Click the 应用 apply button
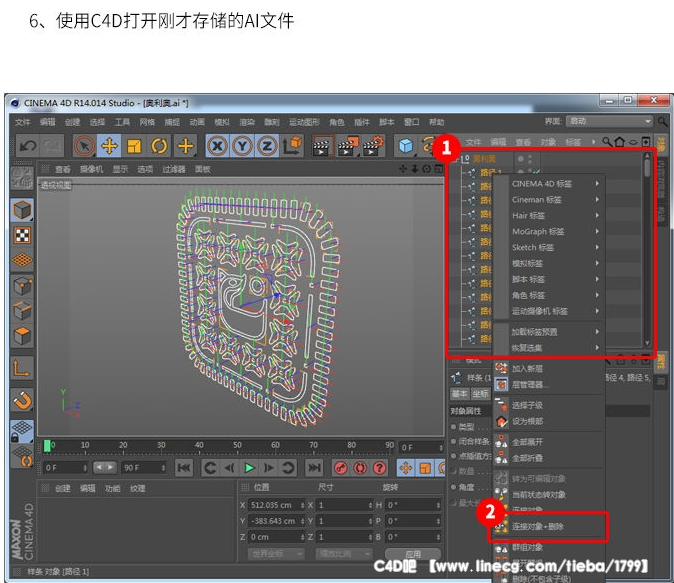Screen dimensions: 674x583 tap(413, 554)
